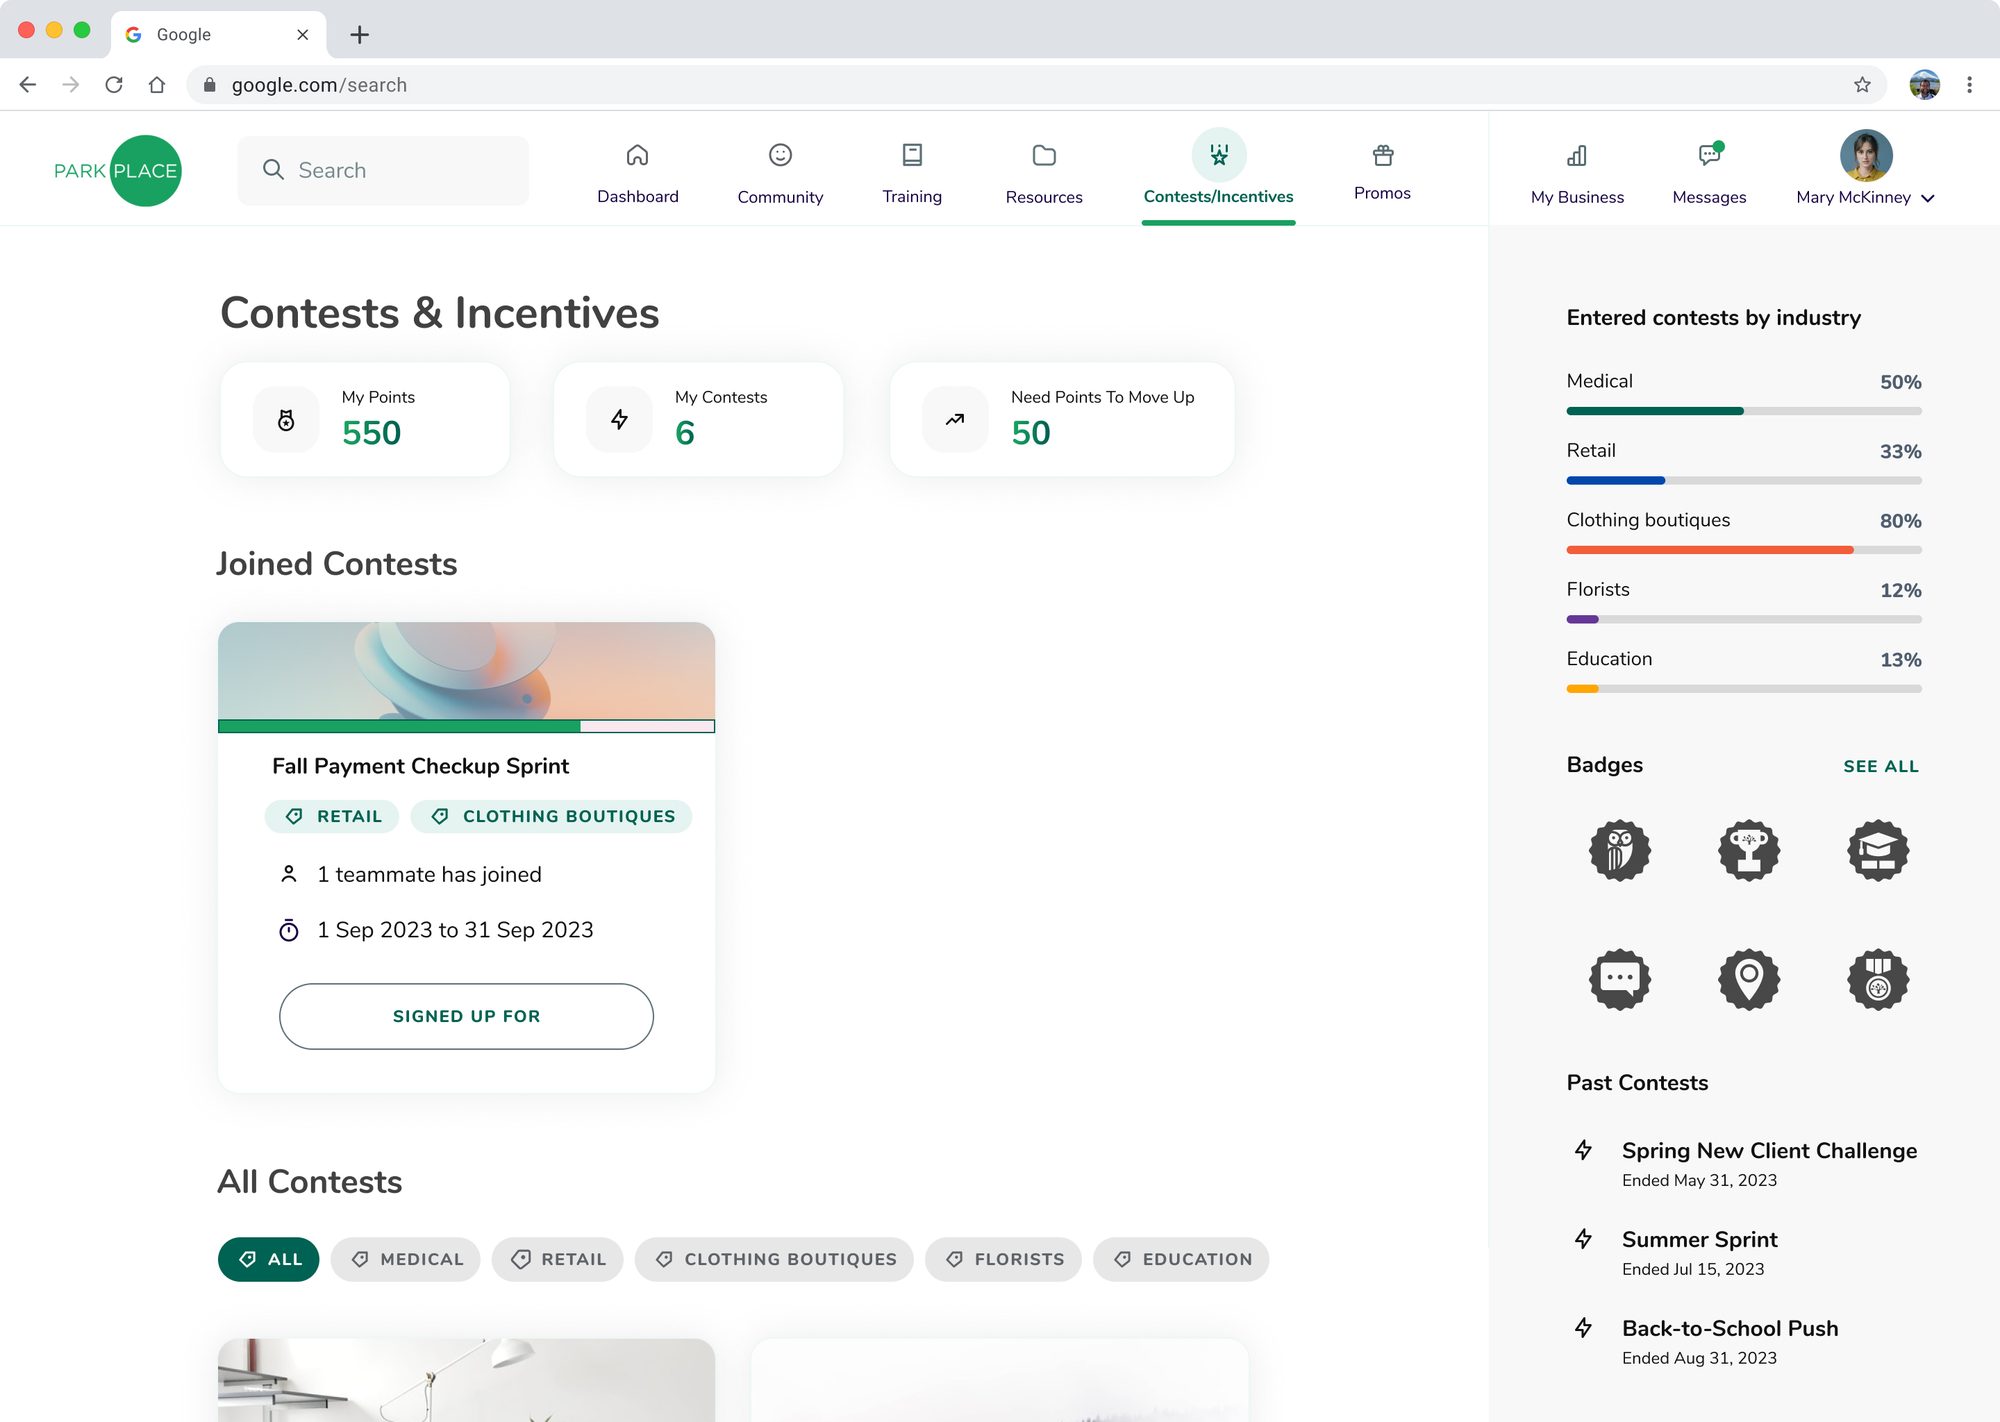Open the Chrome three-dot menu
This screenshot has width=2000, height=1422.
1969,85
